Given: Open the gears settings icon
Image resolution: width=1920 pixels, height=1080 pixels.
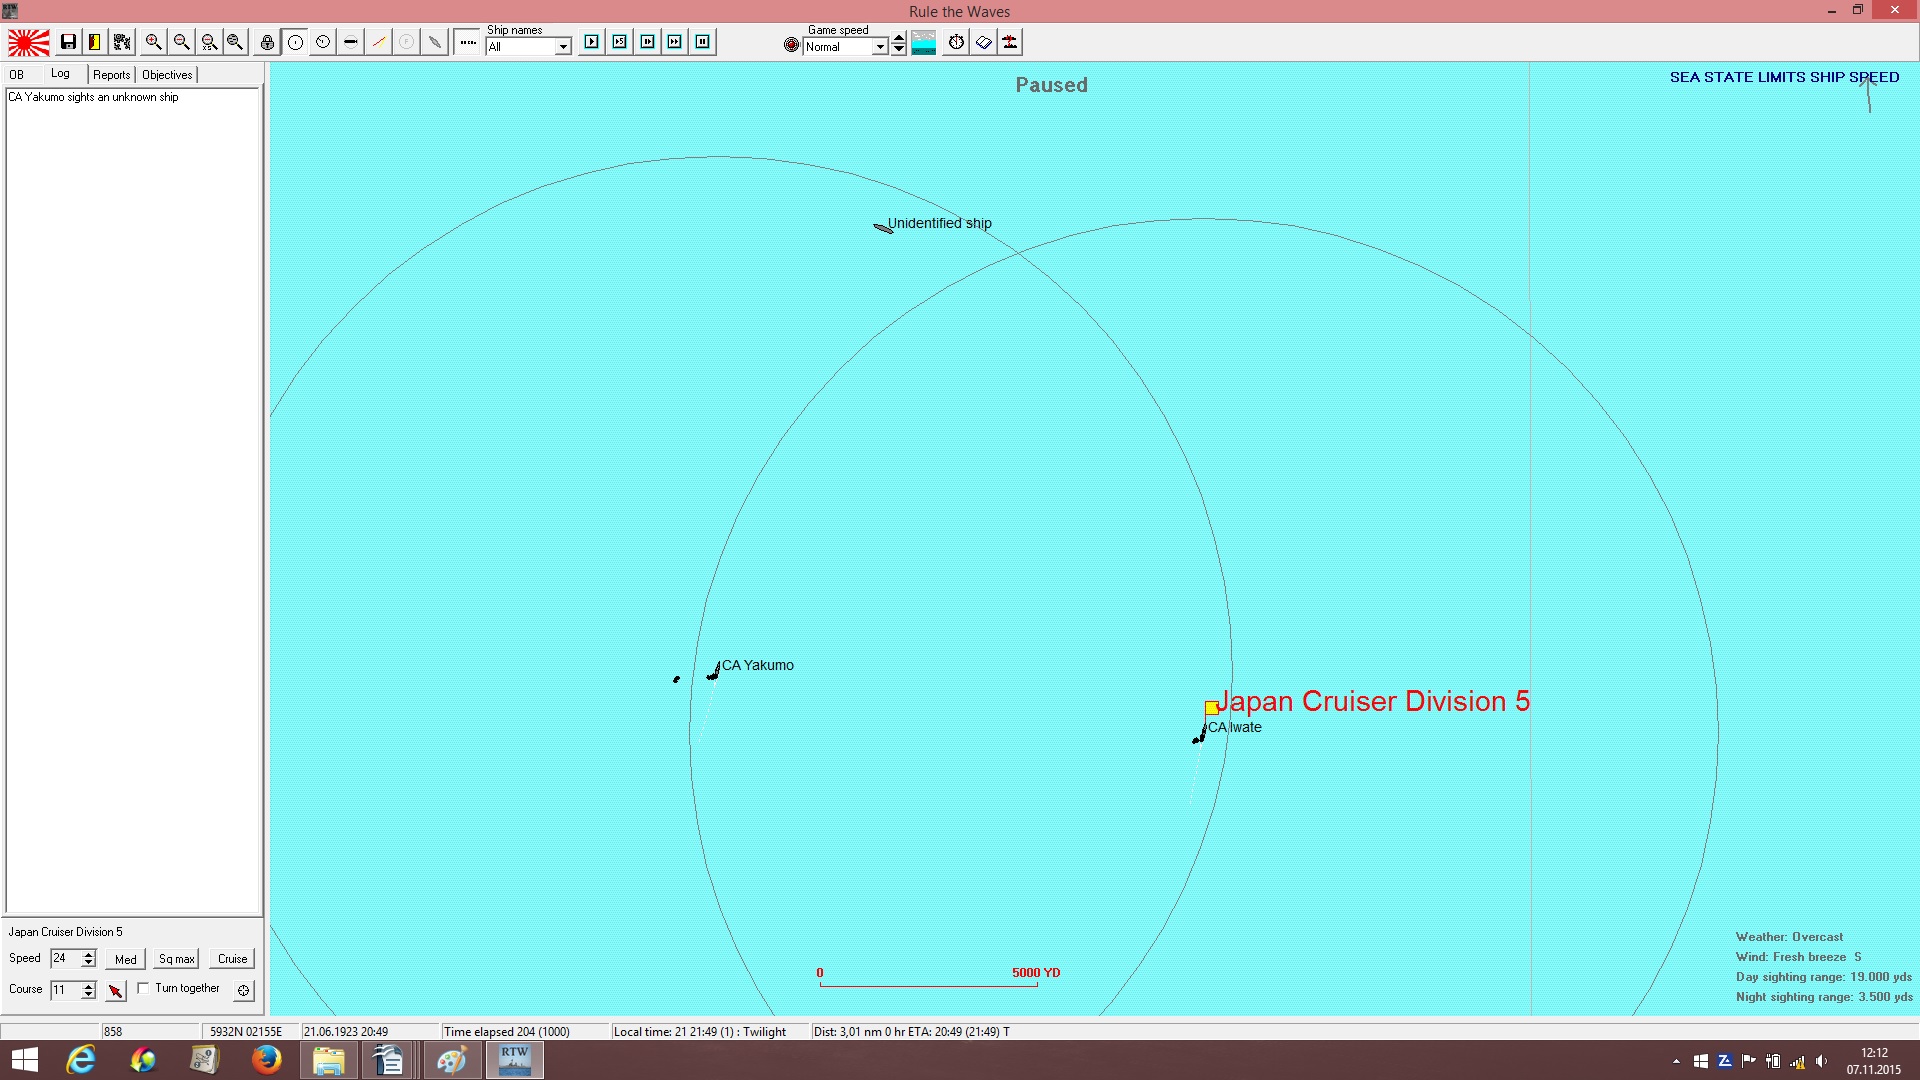Looking at the screenshot, I should point(122,42).
